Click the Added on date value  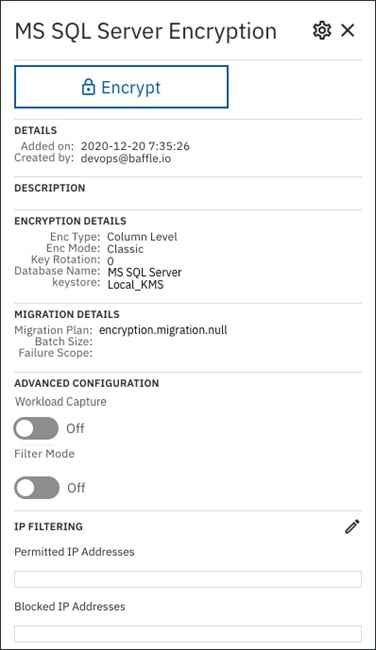pyautogui.click(x=135, y=146)
